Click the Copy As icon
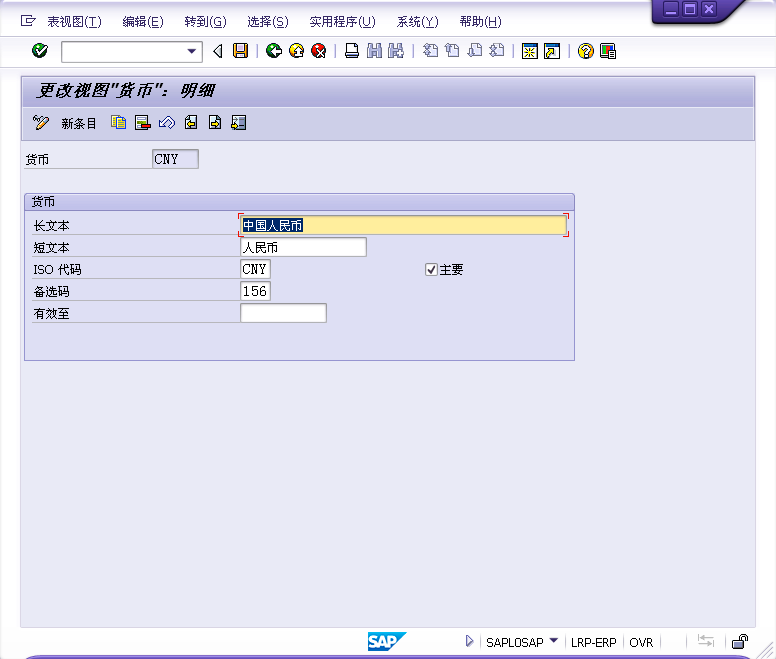This screenshot has height=659, width=776. 118,122
